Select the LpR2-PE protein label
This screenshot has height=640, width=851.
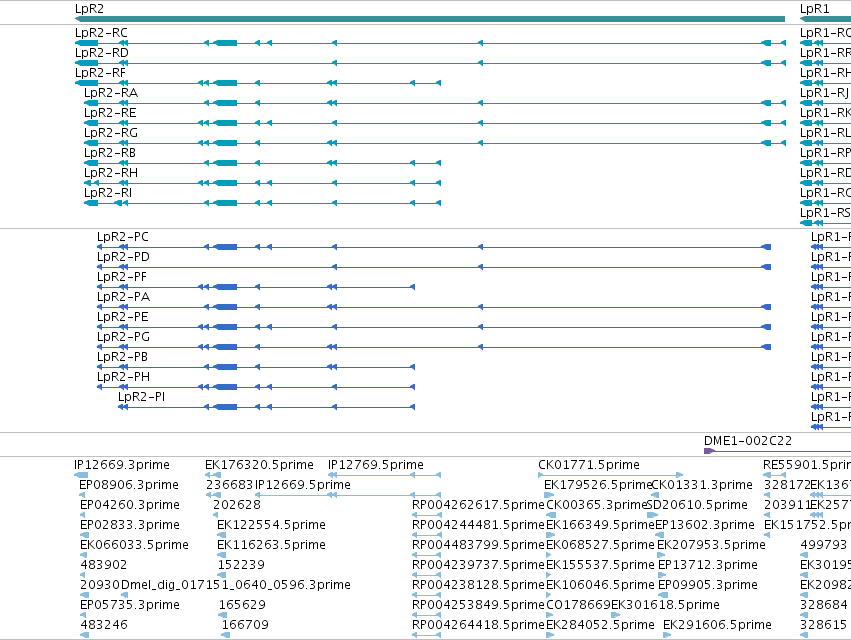[x=123, y=318]
